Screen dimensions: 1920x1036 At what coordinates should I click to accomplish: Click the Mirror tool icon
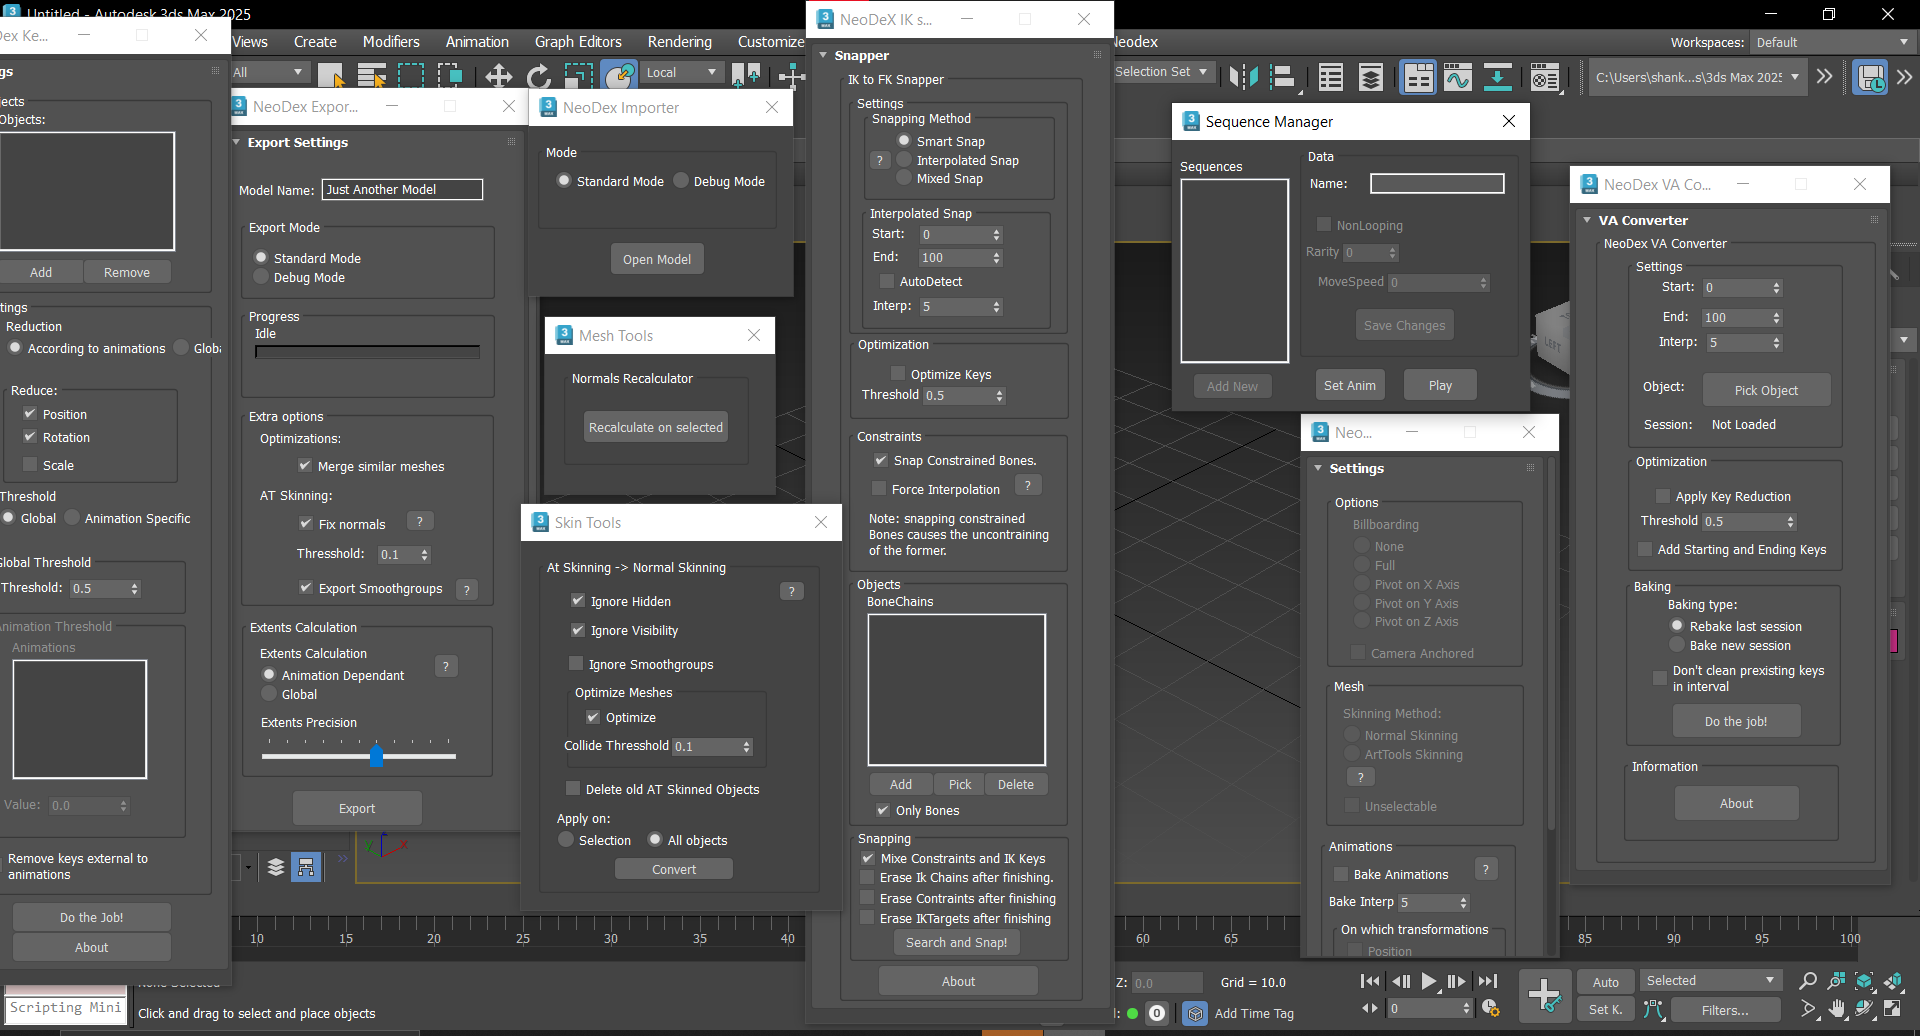click(x=1244, y=77)
